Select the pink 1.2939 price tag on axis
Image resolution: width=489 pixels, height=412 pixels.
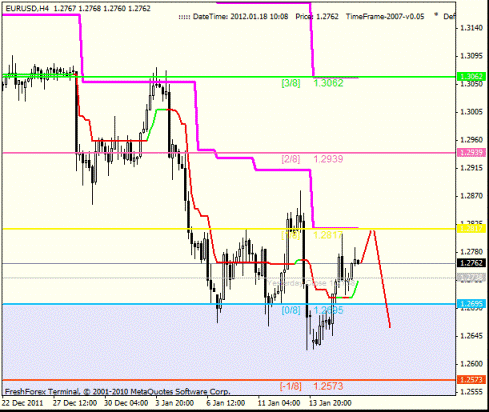point(472,153)
